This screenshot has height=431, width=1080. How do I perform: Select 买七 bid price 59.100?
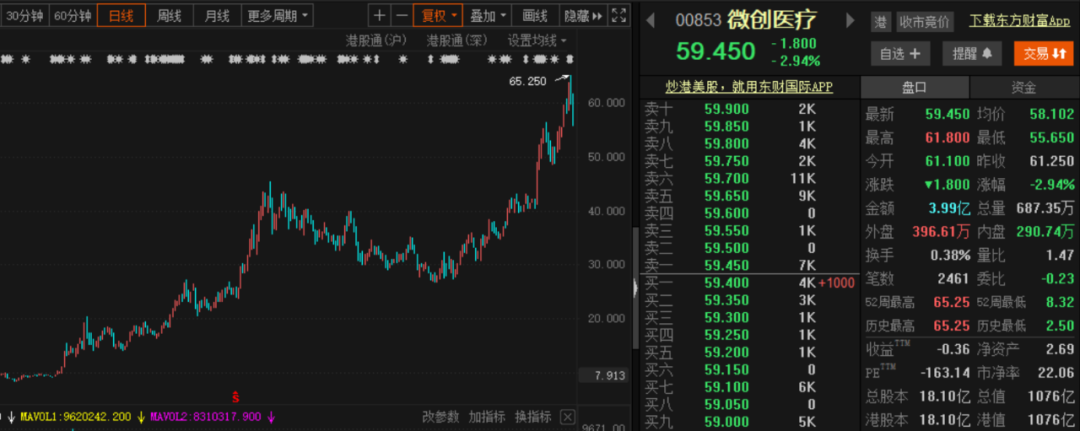coord(726,387)
